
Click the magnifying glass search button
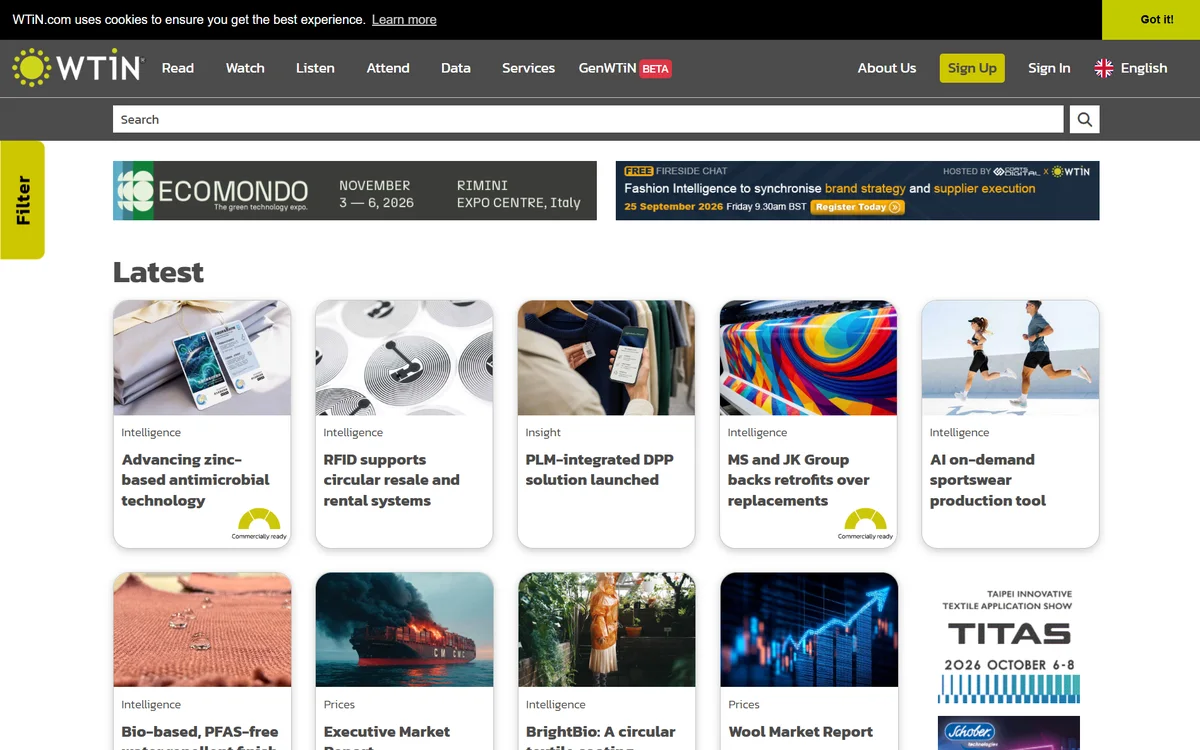[1084, 120]
